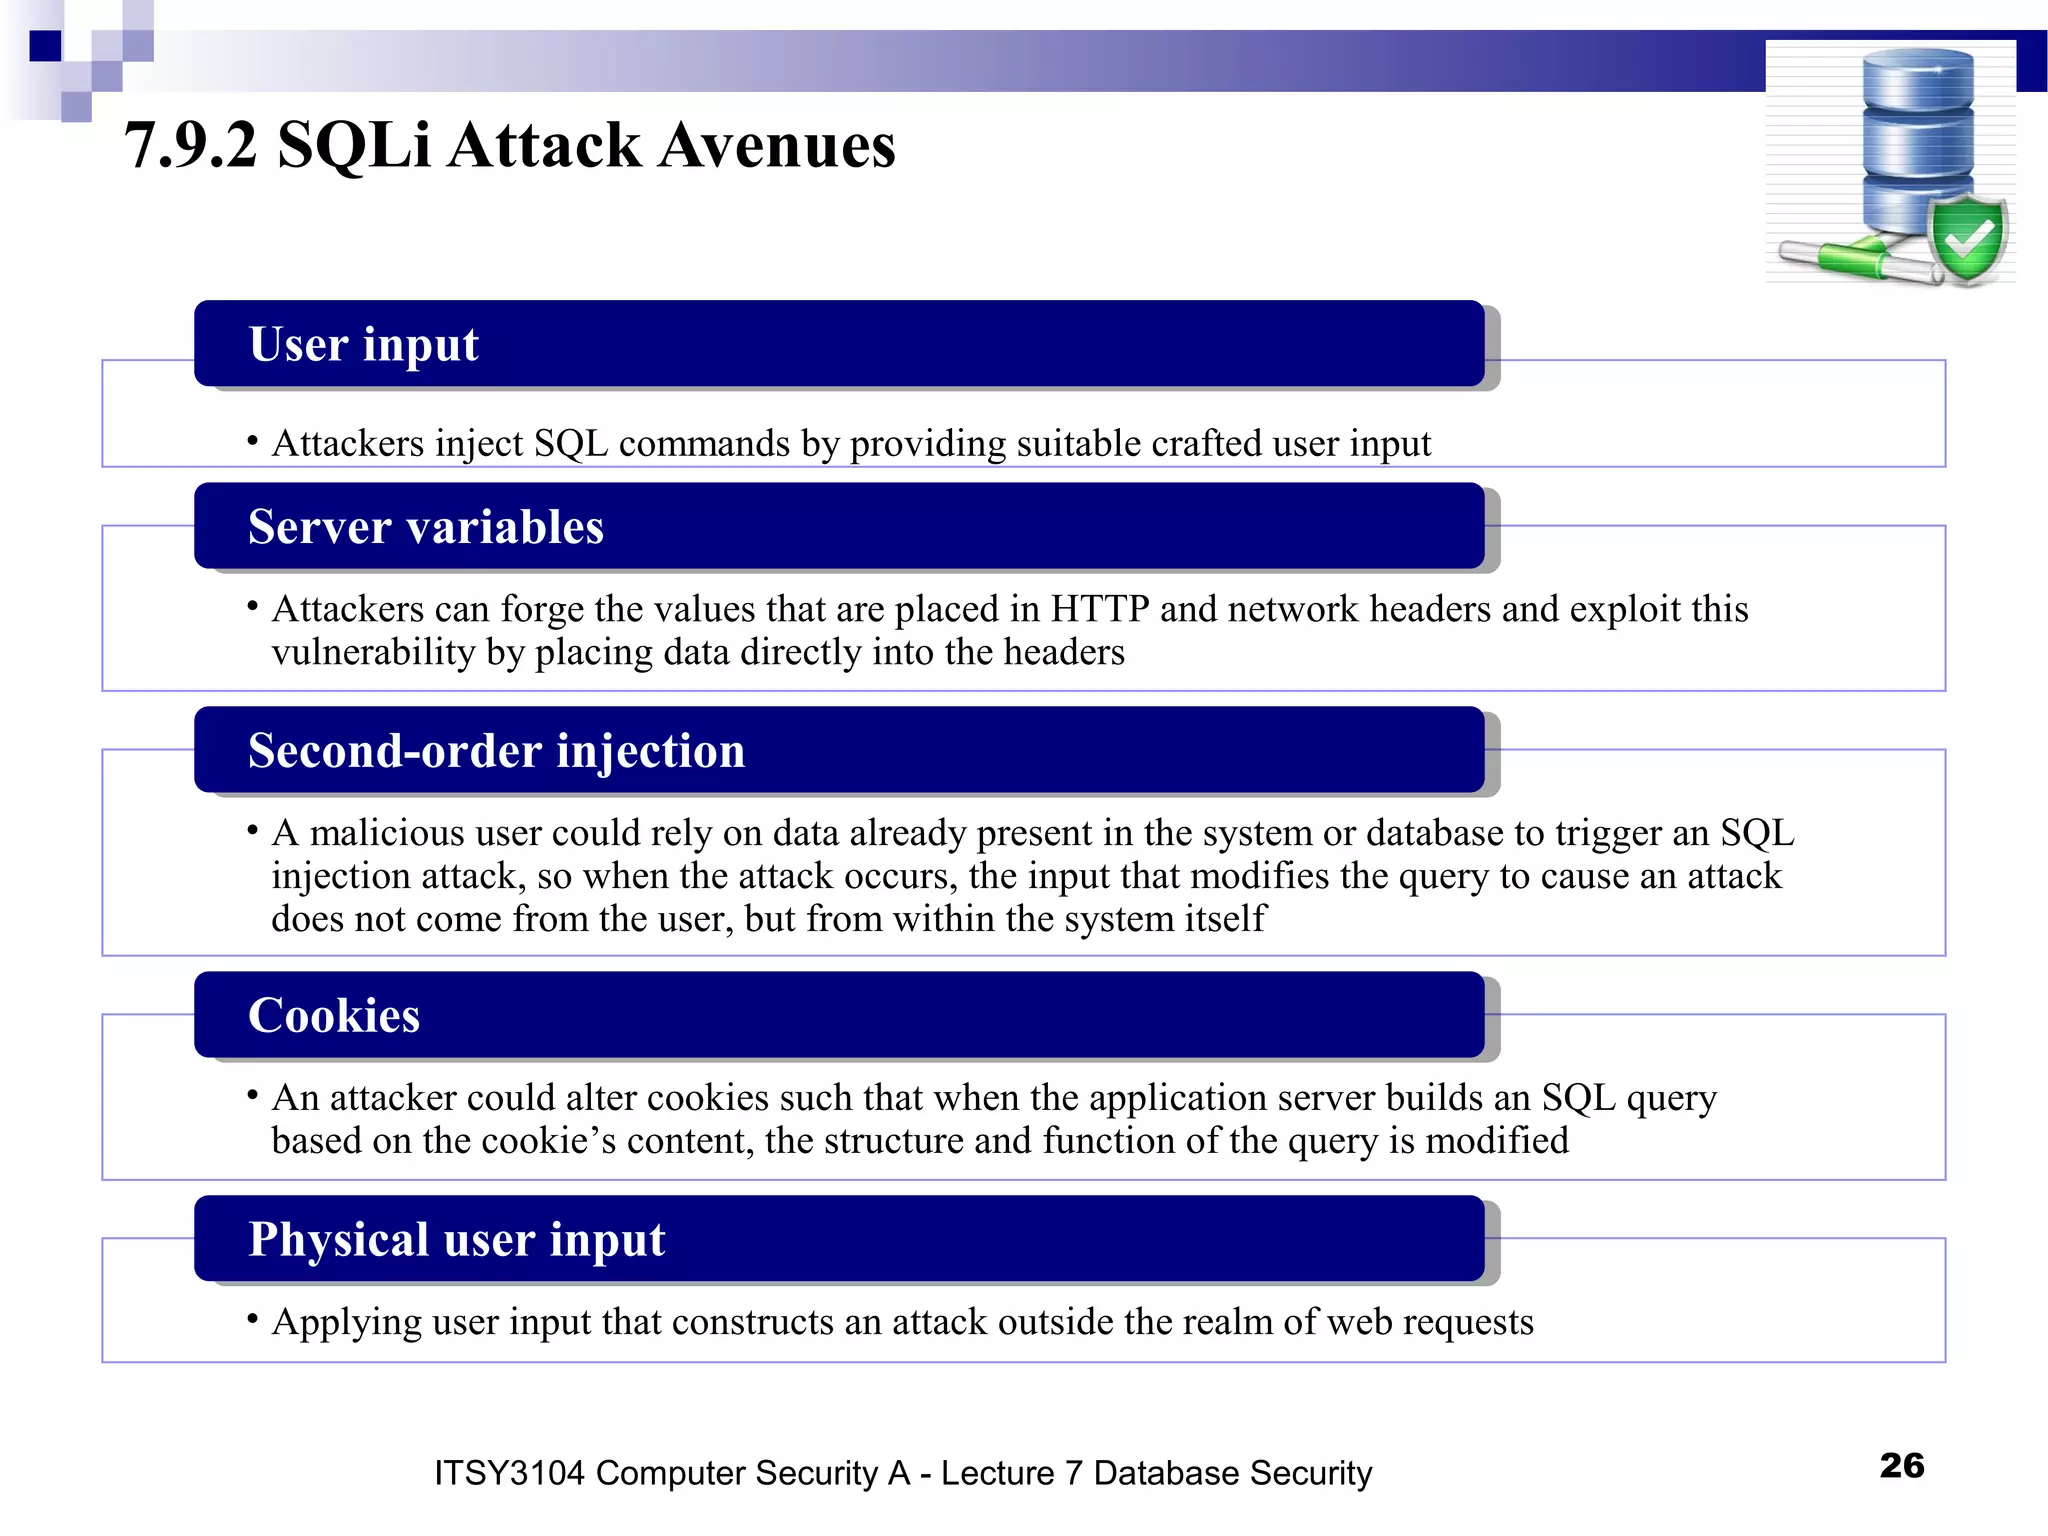The image size is (2048, 1536).
Task: Click the 'Server variables' heading bar
Action: tap(839, 526)
